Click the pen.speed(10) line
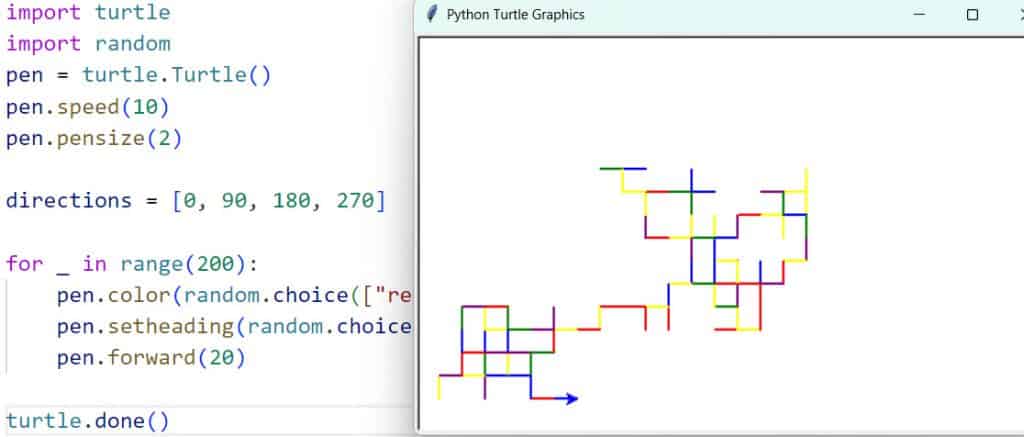1024x437 pixels. (88, 107)
